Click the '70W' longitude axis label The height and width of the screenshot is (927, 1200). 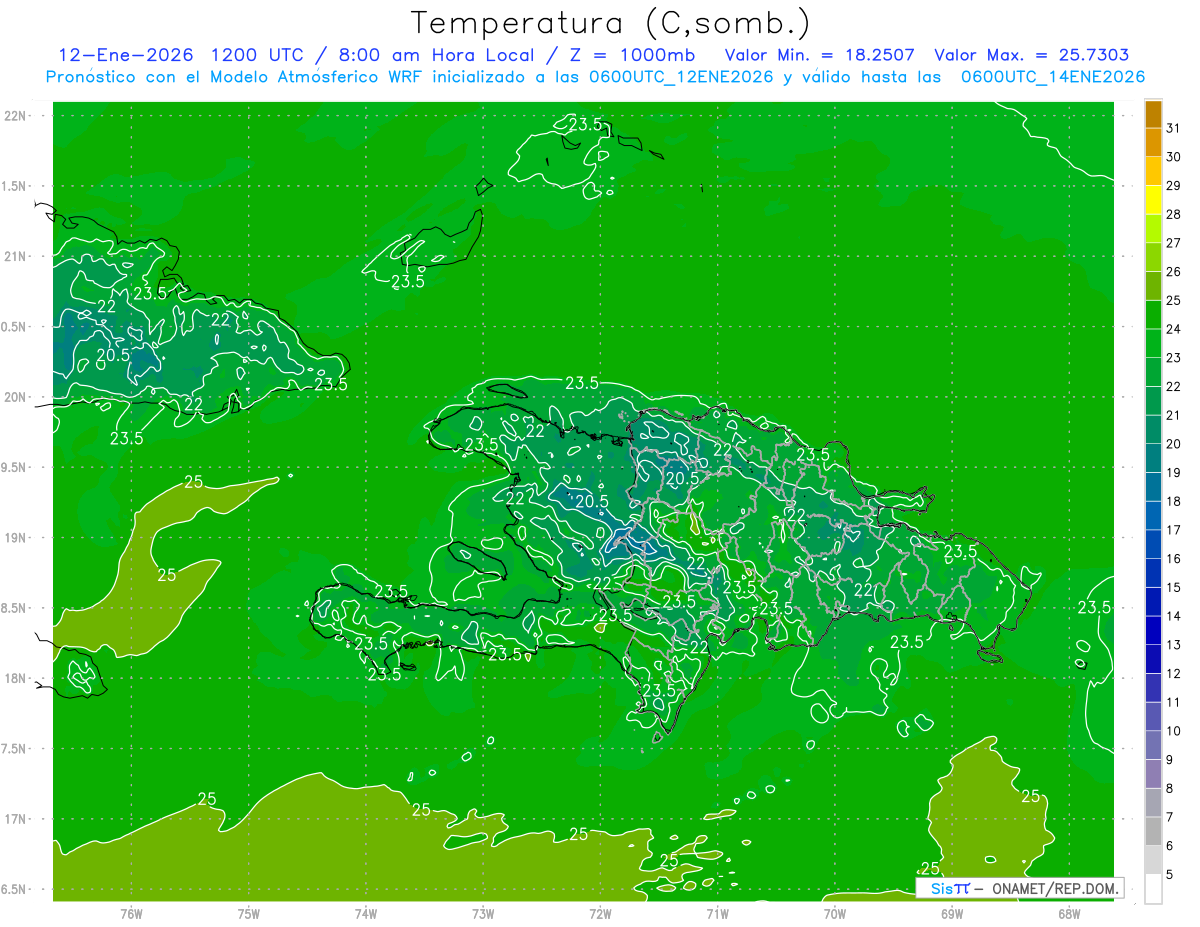pos(835,913)
